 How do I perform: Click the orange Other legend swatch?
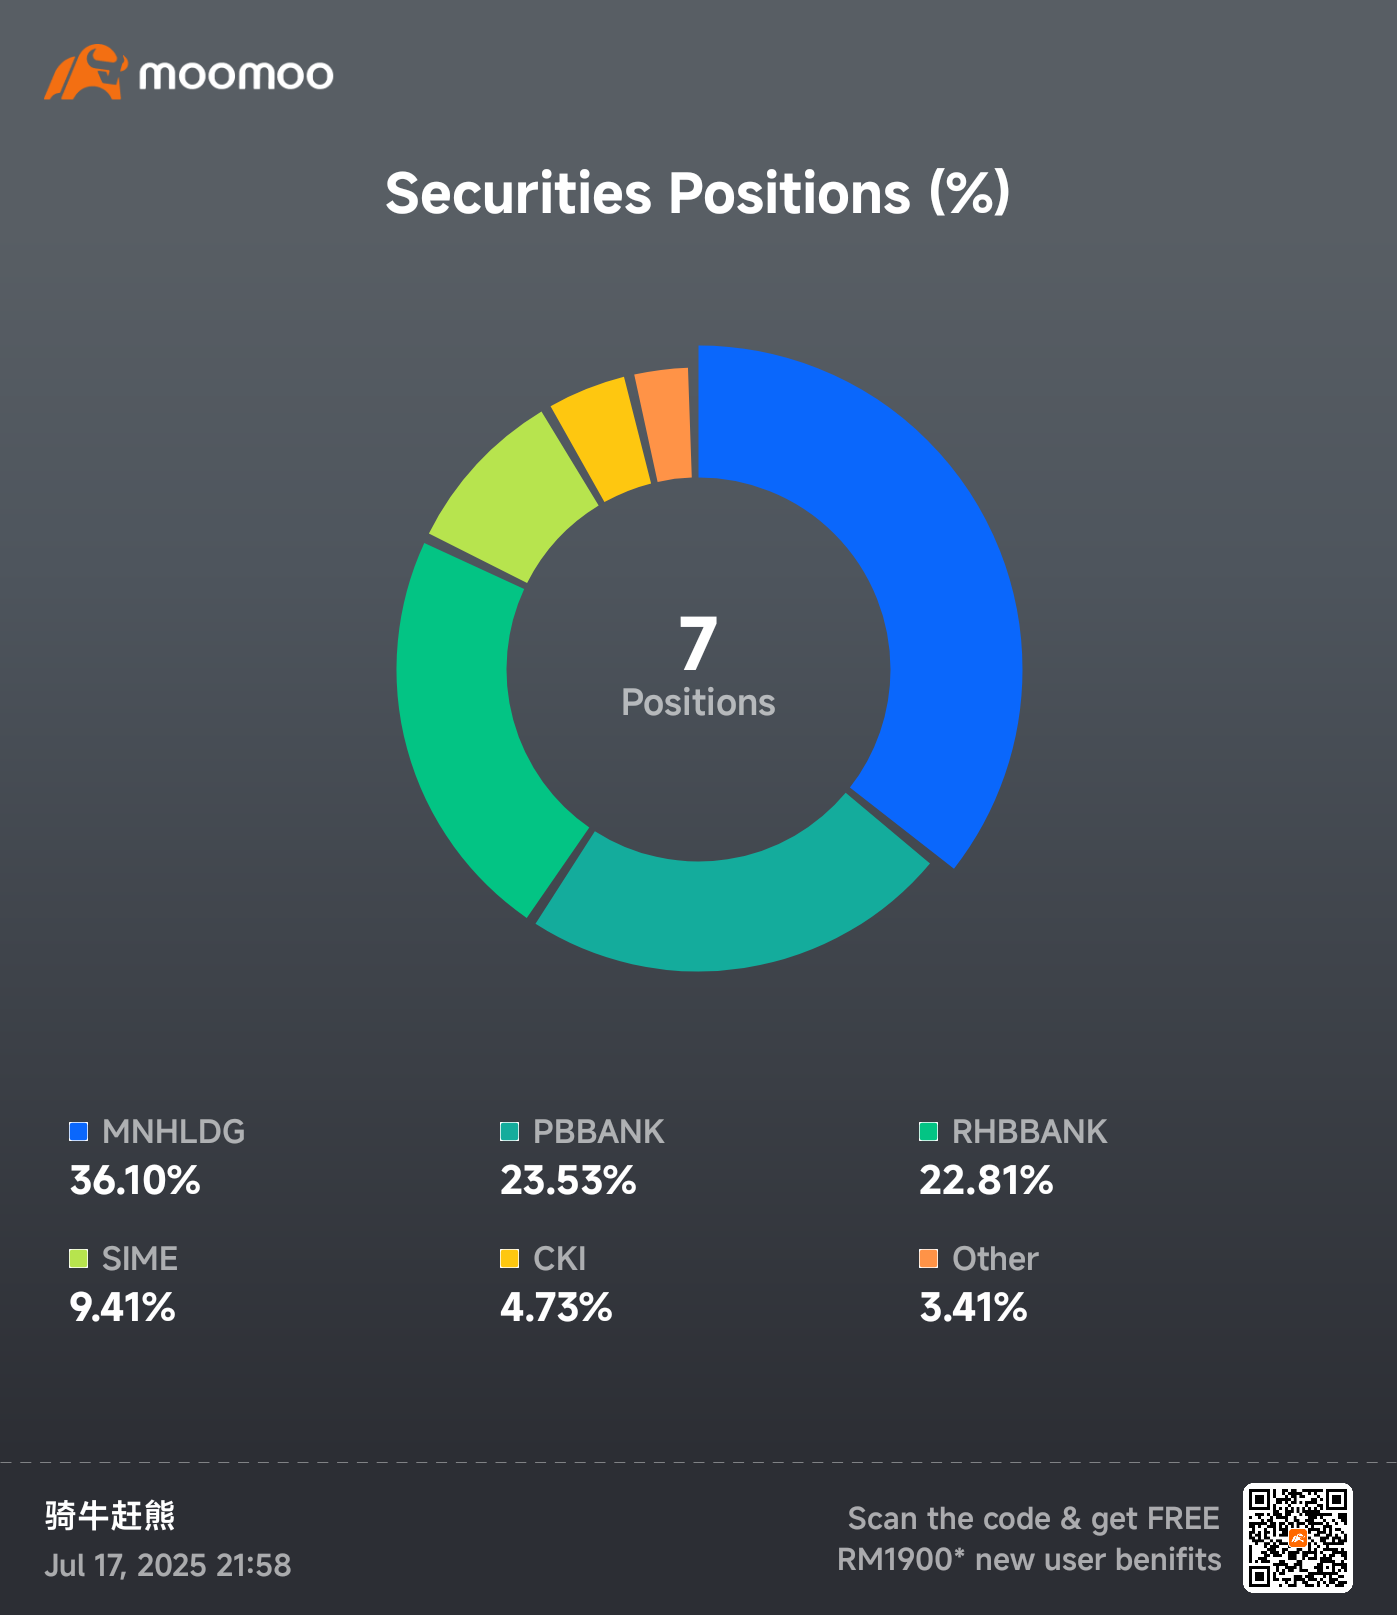pyautogui.click(x=928, y=1258)
